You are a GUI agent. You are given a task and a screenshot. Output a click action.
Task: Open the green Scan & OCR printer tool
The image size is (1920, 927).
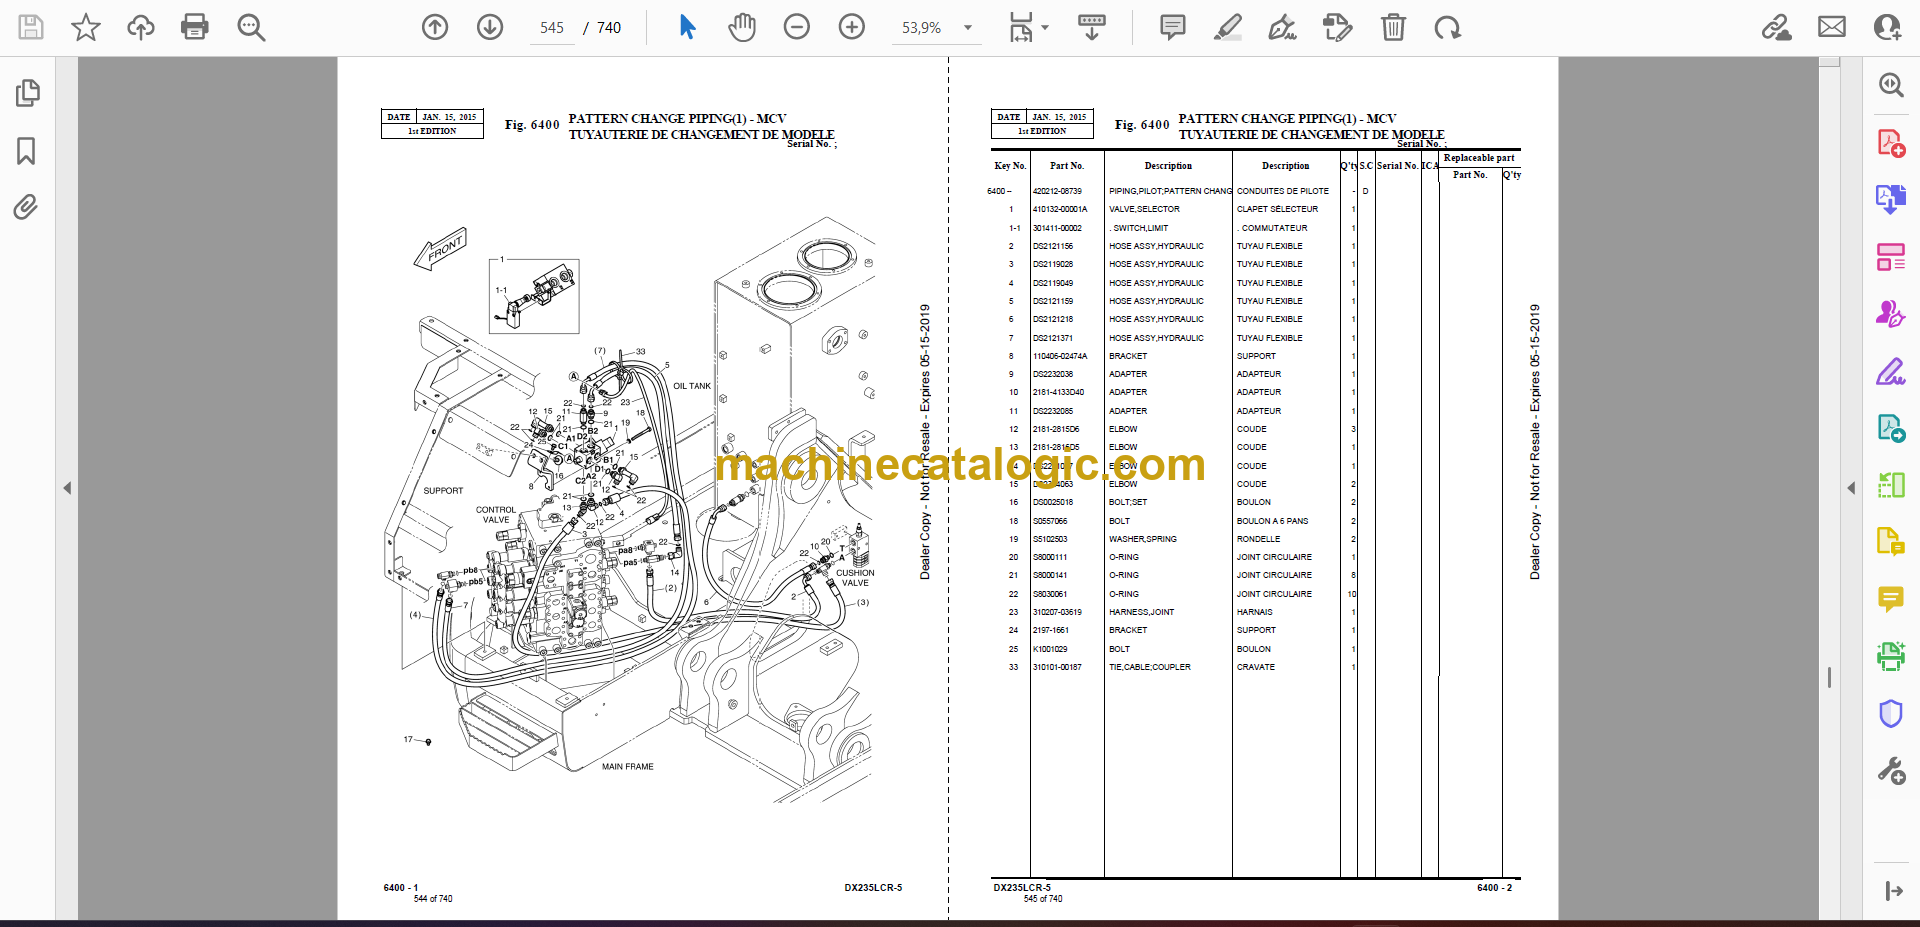pos(1890,656)
